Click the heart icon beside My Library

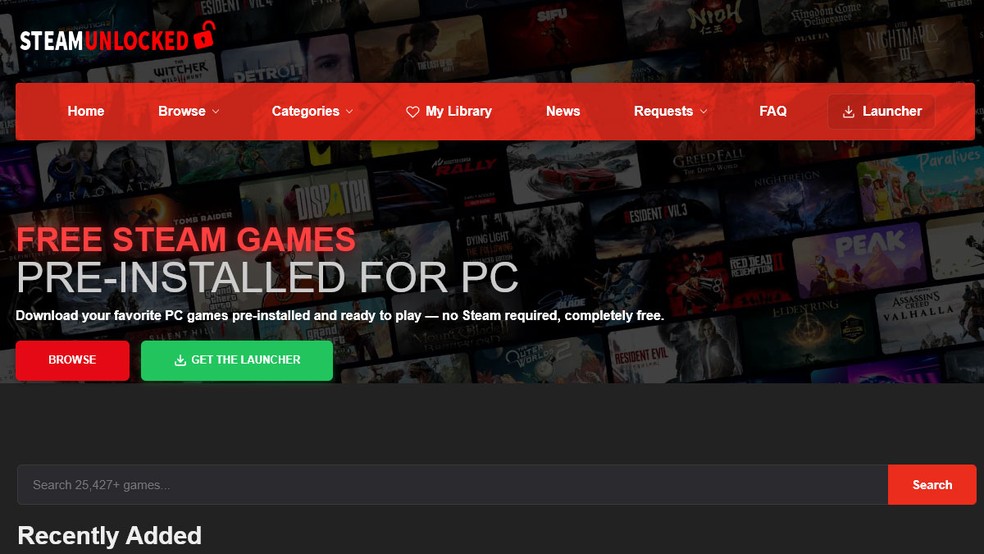click(x=412, y=112)
